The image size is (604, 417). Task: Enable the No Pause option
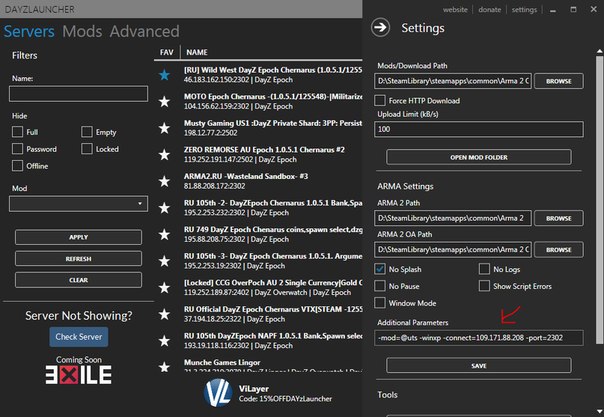(380, 286)
